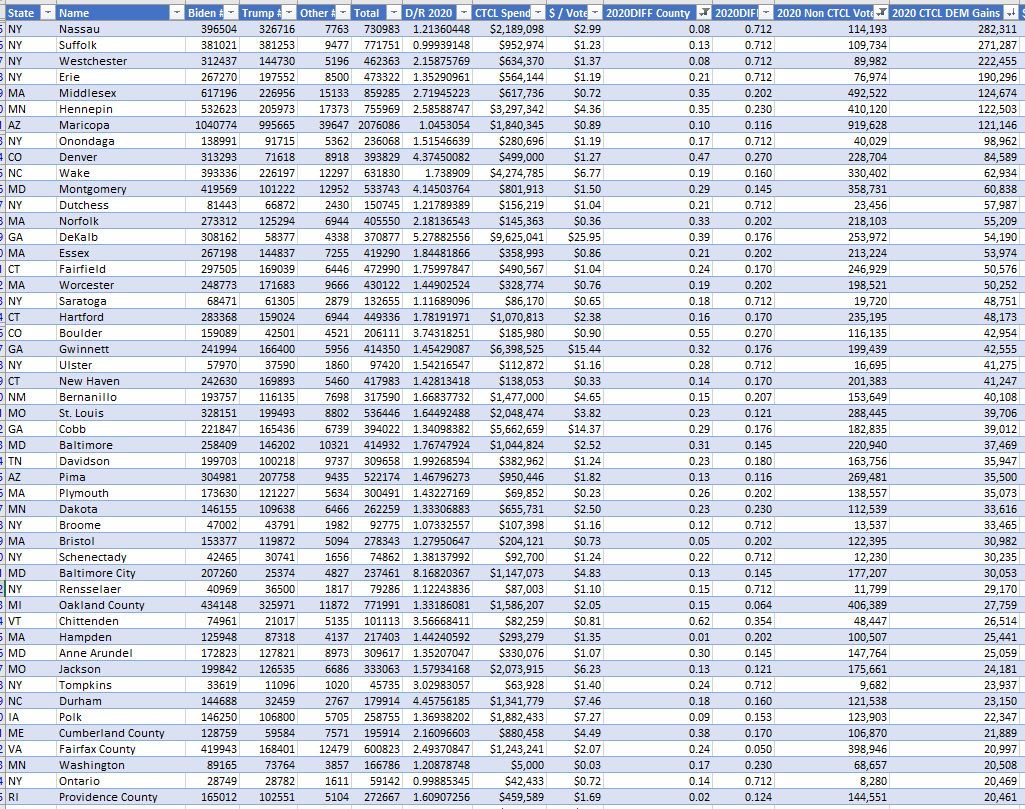Select Gwinnett's $15.44 per vote cell
This screenshot has height=809, width=1025.
(x=575, y=350)
